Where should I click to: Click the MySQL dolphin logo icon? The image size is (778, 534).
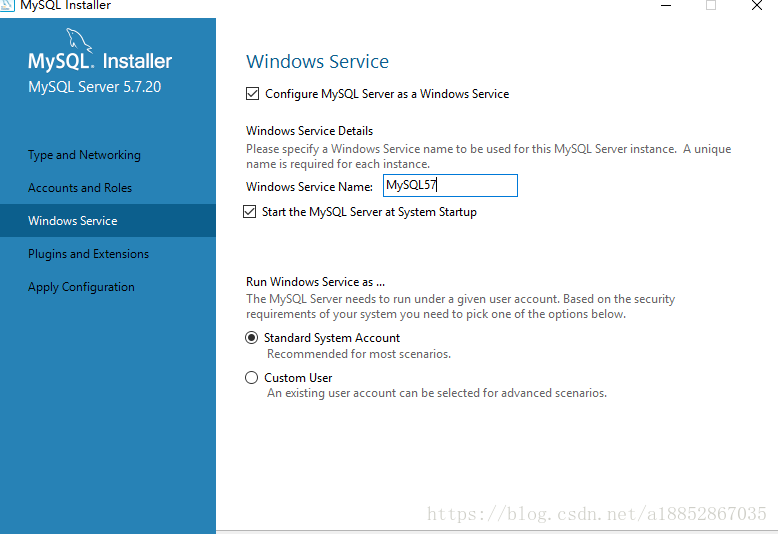tap(79, 40)
